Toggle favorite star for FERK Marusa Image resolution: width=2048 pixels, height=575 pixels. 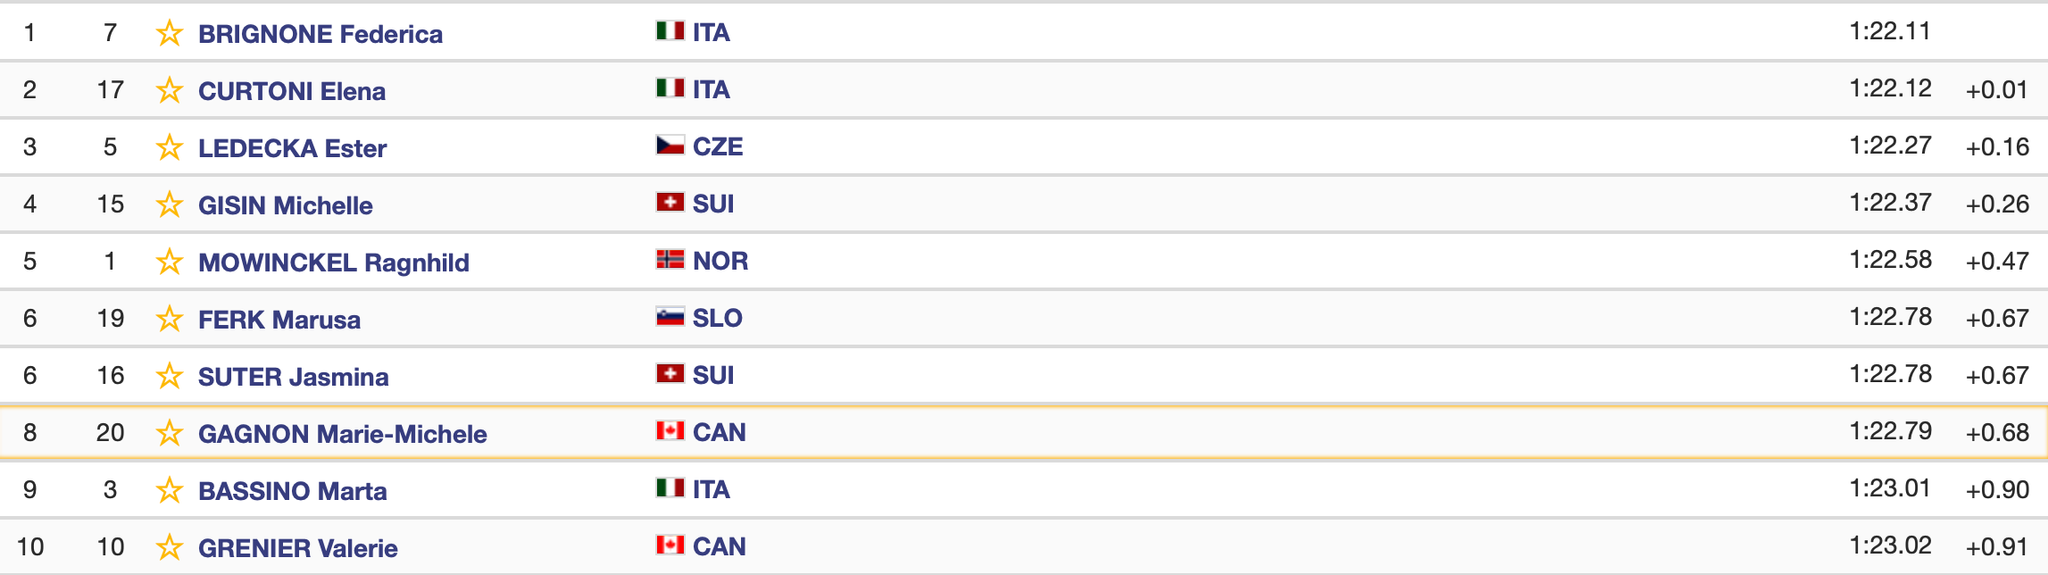[x=169, y=319]
